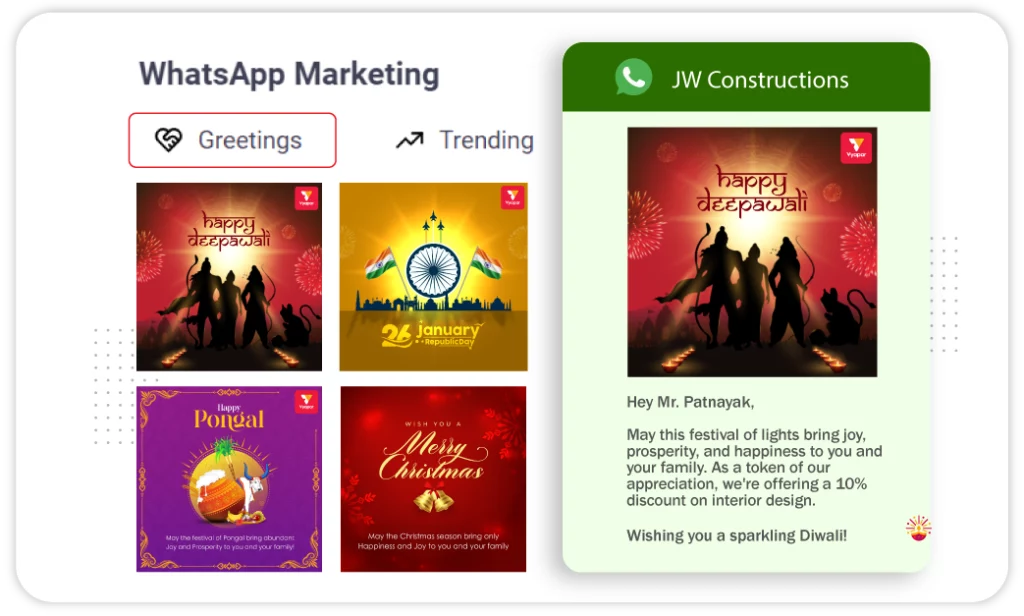Click the Vyapar logo on preview image
Image resolution: width=1024 pixels, height=616 pixels.
click(856, 148)
